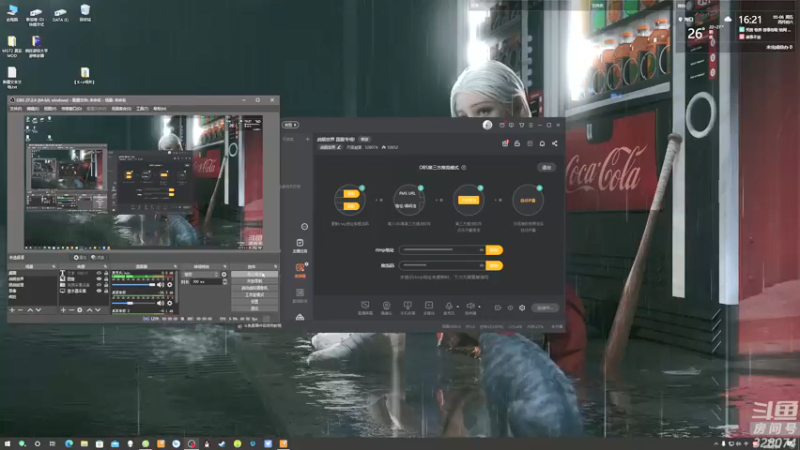Adjust the first audio volume slider in OBS mixer
Screen dimensions: 800x450
[134, 285]
